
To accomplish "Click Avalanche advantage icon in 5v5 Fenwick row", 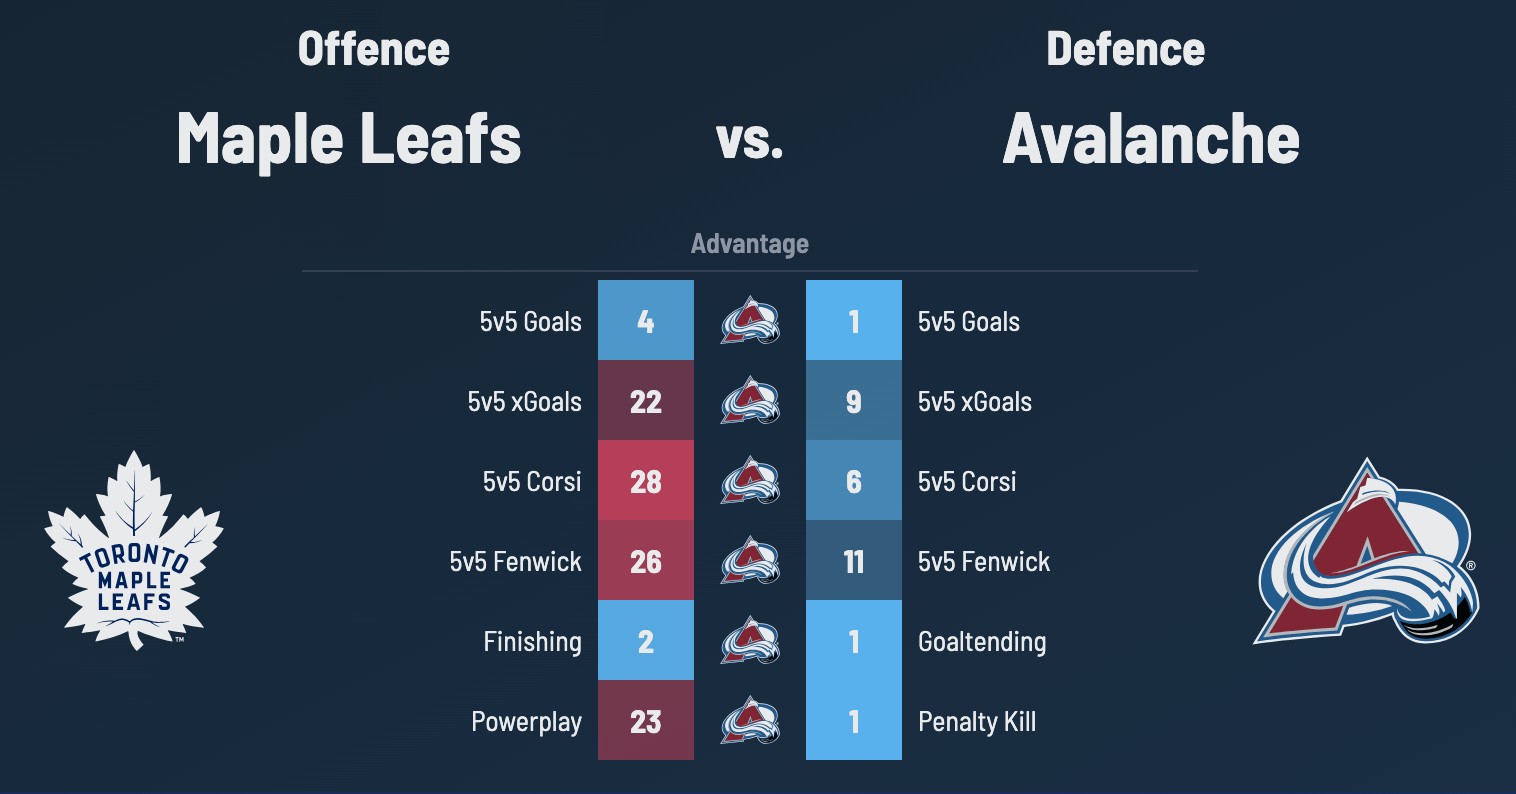I will point(750,561).
